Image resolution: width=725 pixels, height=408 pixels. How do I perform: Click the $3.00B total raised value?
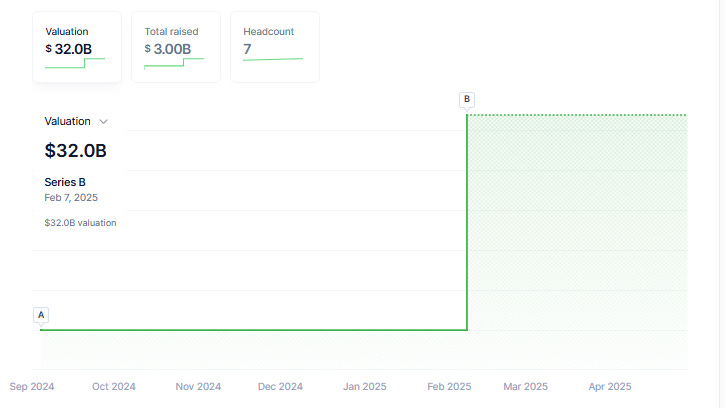tap(168, 49)
